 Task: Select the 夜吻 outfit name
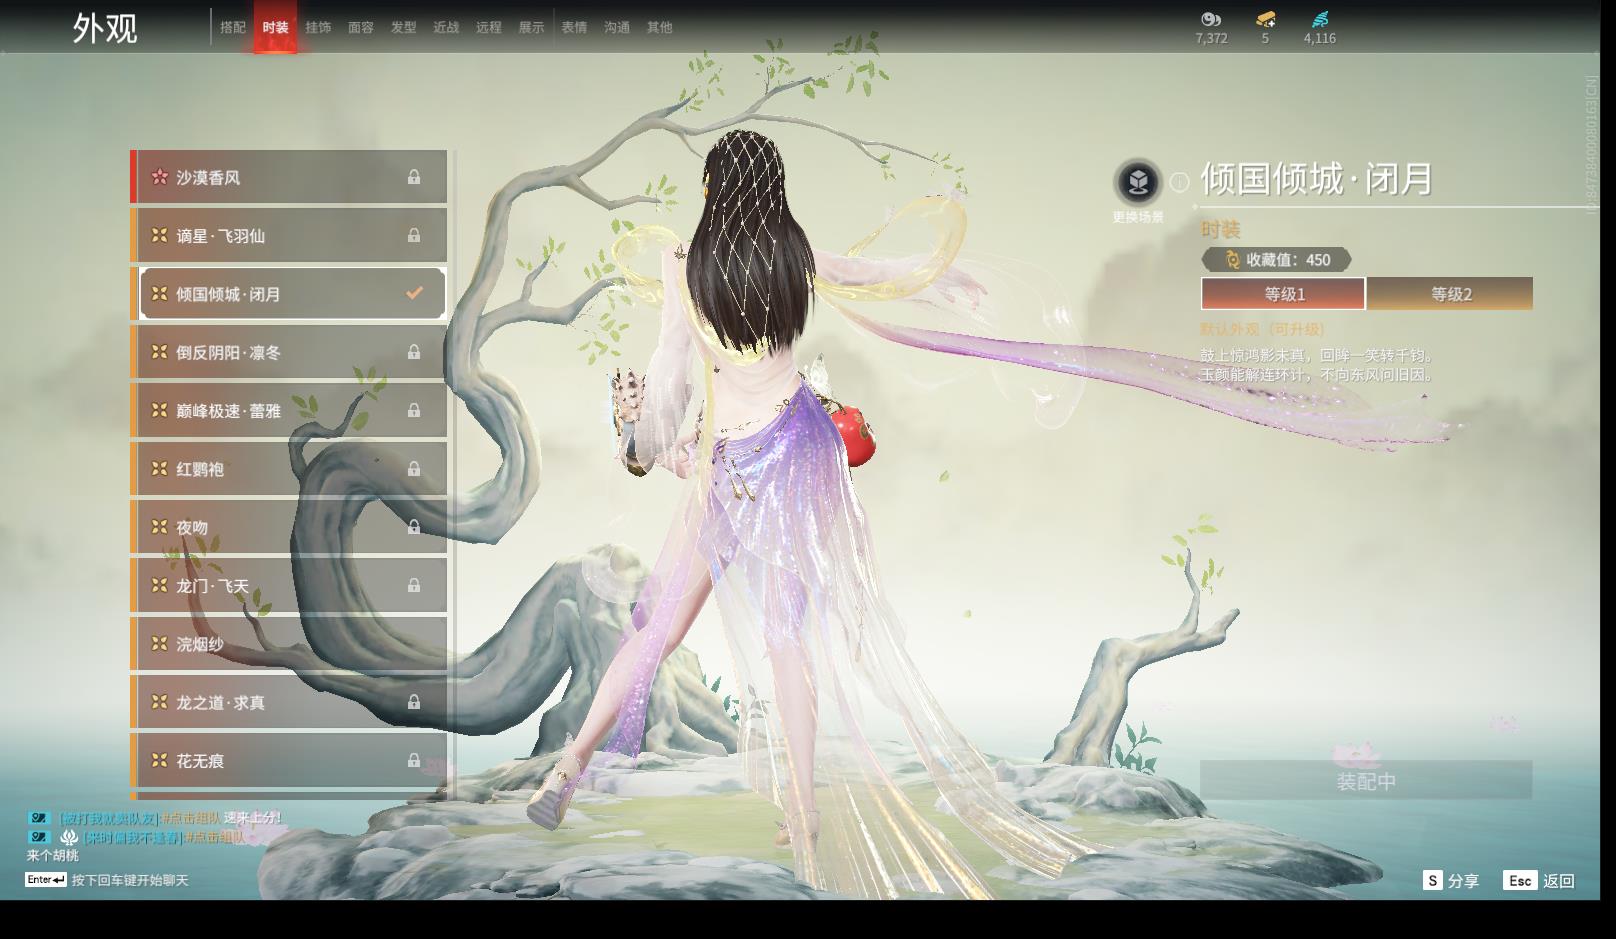192,527
